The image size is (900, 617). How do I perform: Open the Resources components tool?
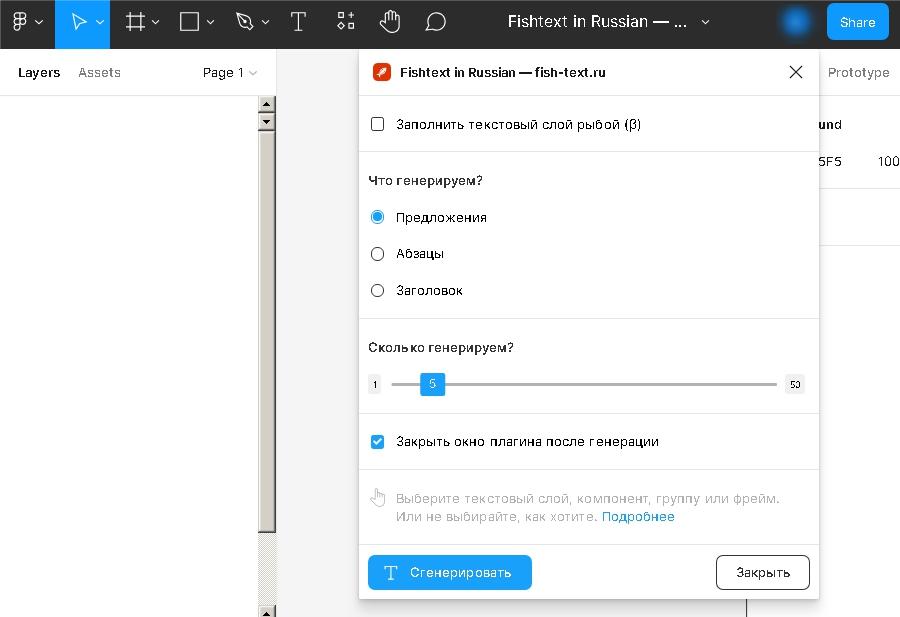coord(345,22)
